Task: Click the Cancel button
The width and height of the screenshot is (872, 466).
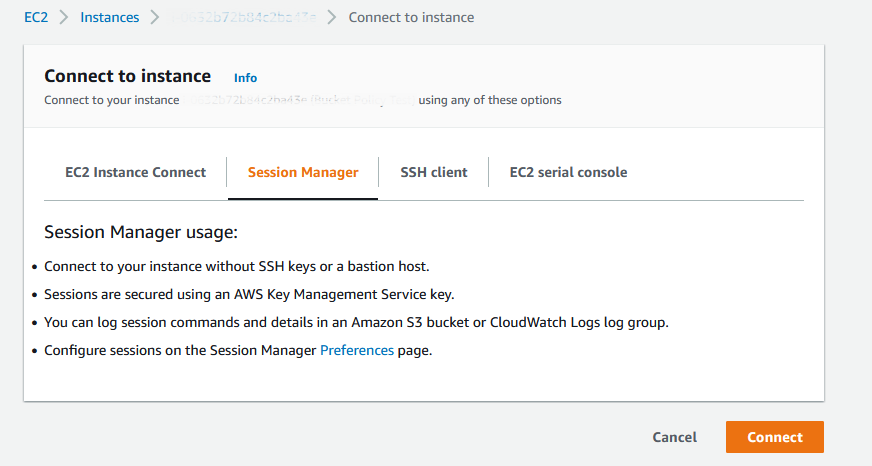Action: pos(675,437)
